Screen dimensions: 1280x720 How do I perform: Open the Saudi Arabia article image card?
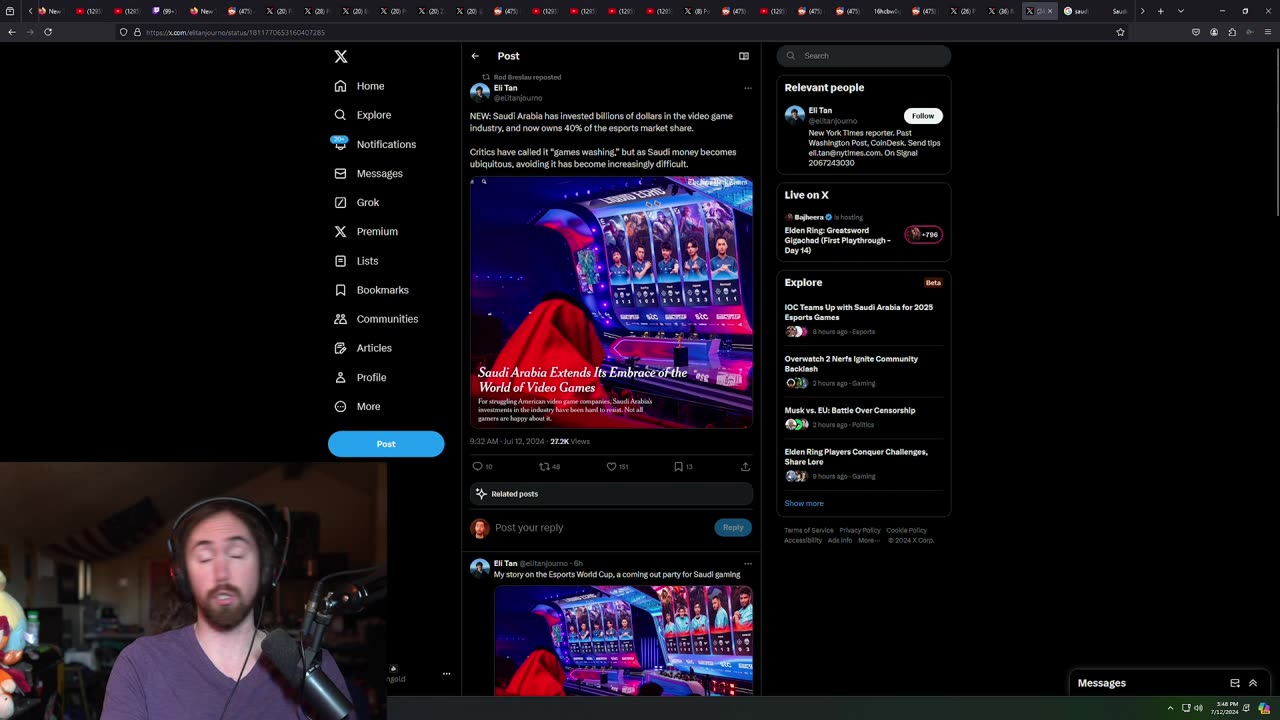pyautogui.click(x=611, y=303)
